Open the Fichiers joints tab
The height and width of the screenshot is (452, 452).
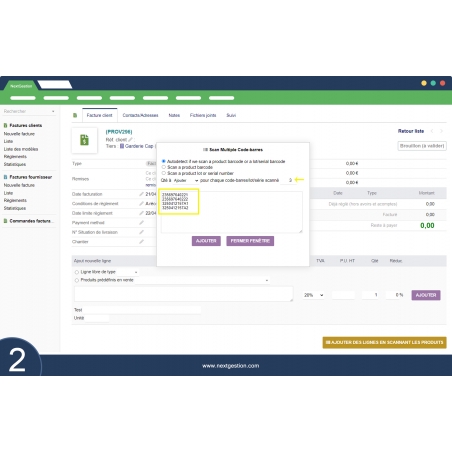pos(203,115)
